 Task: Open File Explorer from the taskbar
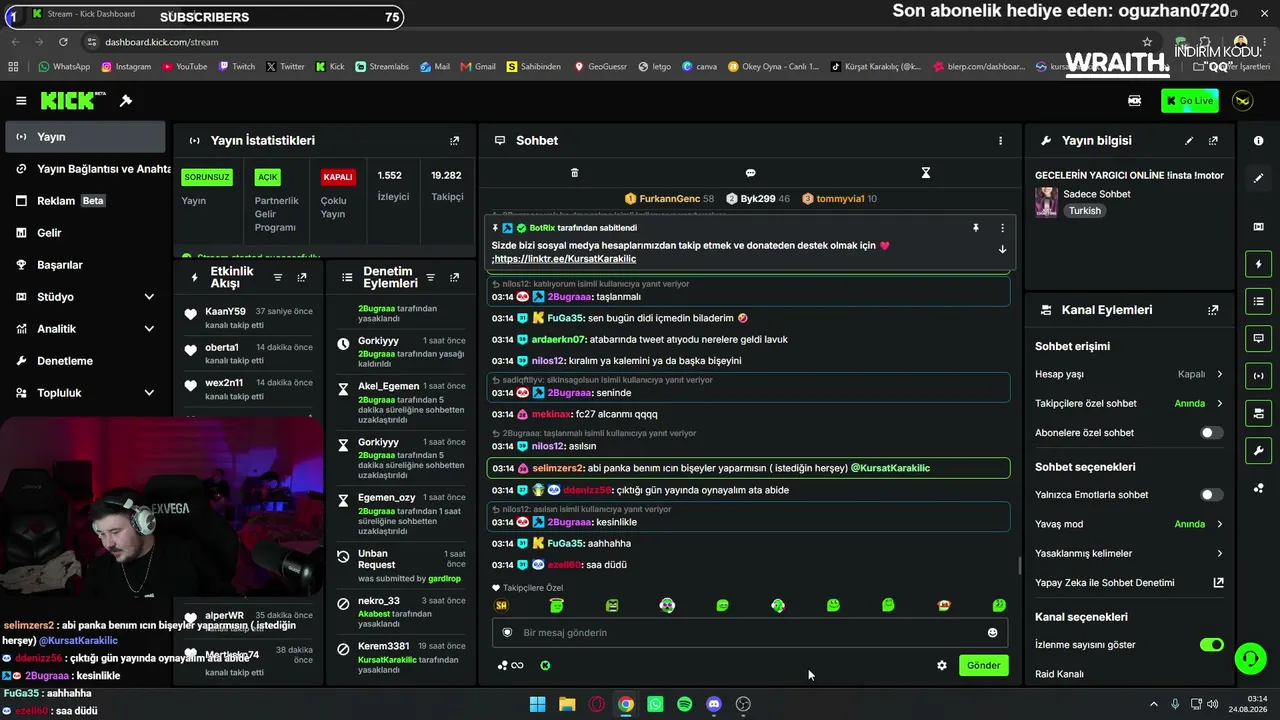[567, 704]
